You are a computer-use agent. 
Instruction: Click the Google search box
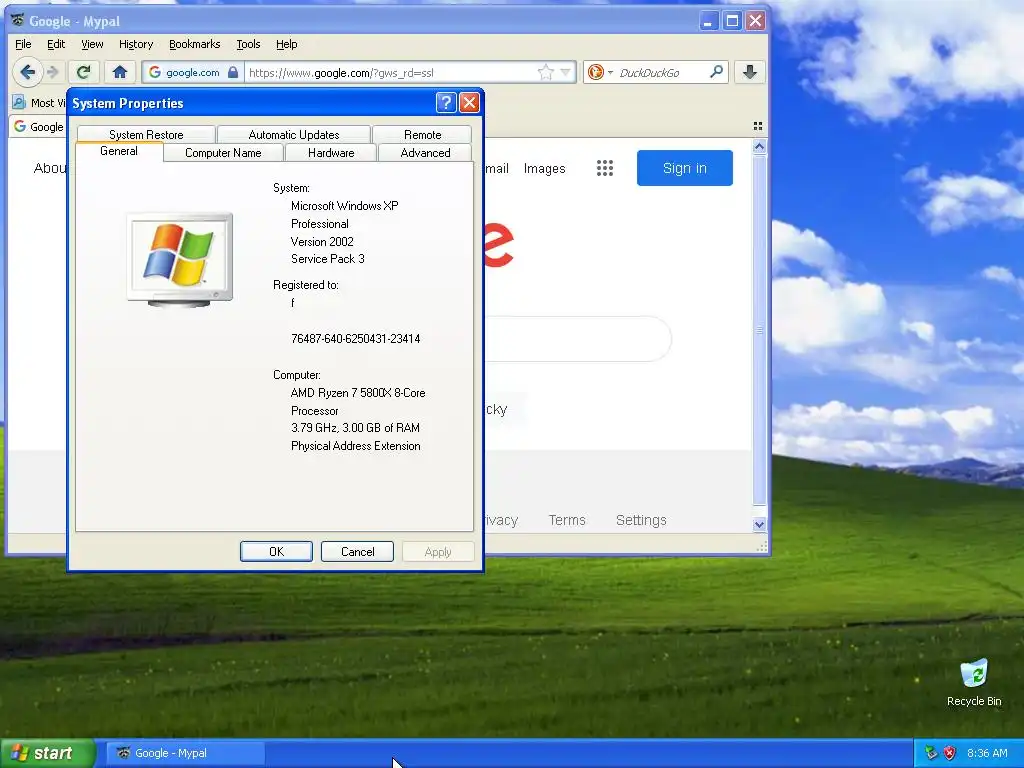coord(578,339)
